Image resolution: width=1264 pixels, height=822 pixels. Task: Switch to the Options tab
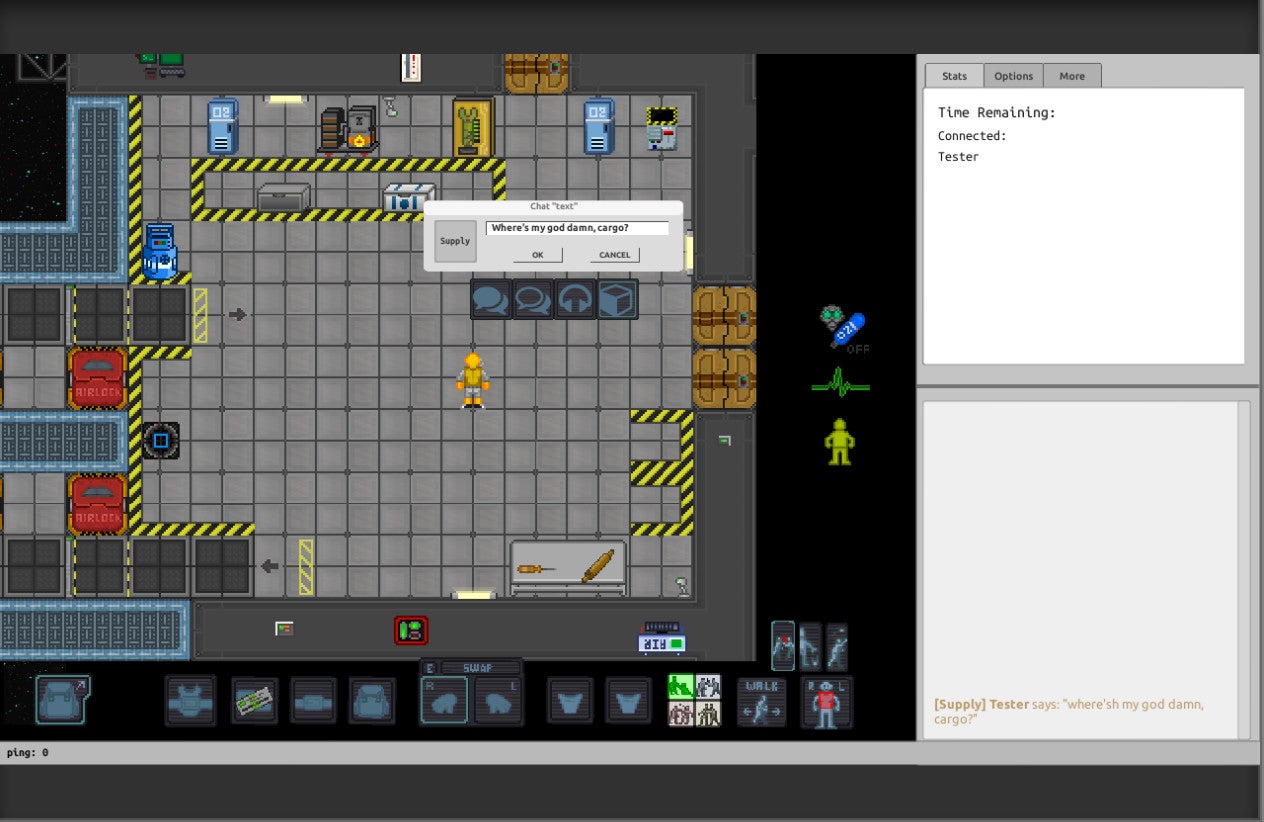[1013, 75]
